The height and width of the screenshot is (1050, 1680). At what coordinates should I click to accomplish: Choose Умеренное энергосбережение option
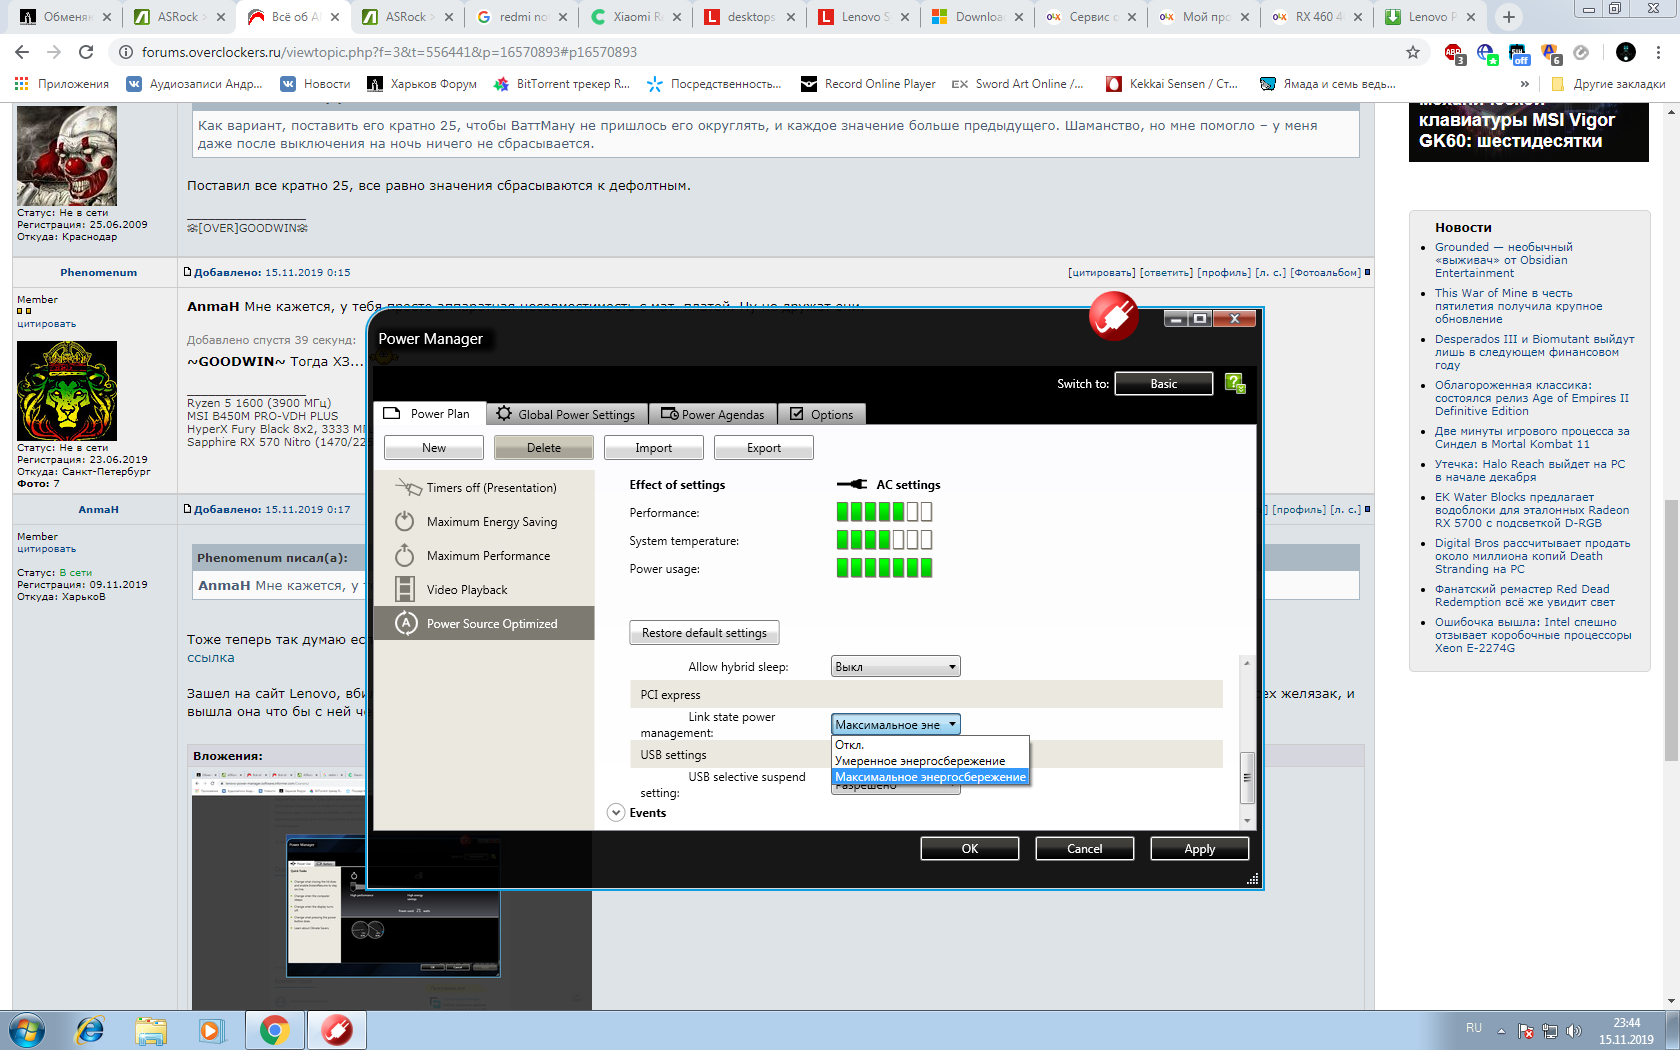(930, 761)
